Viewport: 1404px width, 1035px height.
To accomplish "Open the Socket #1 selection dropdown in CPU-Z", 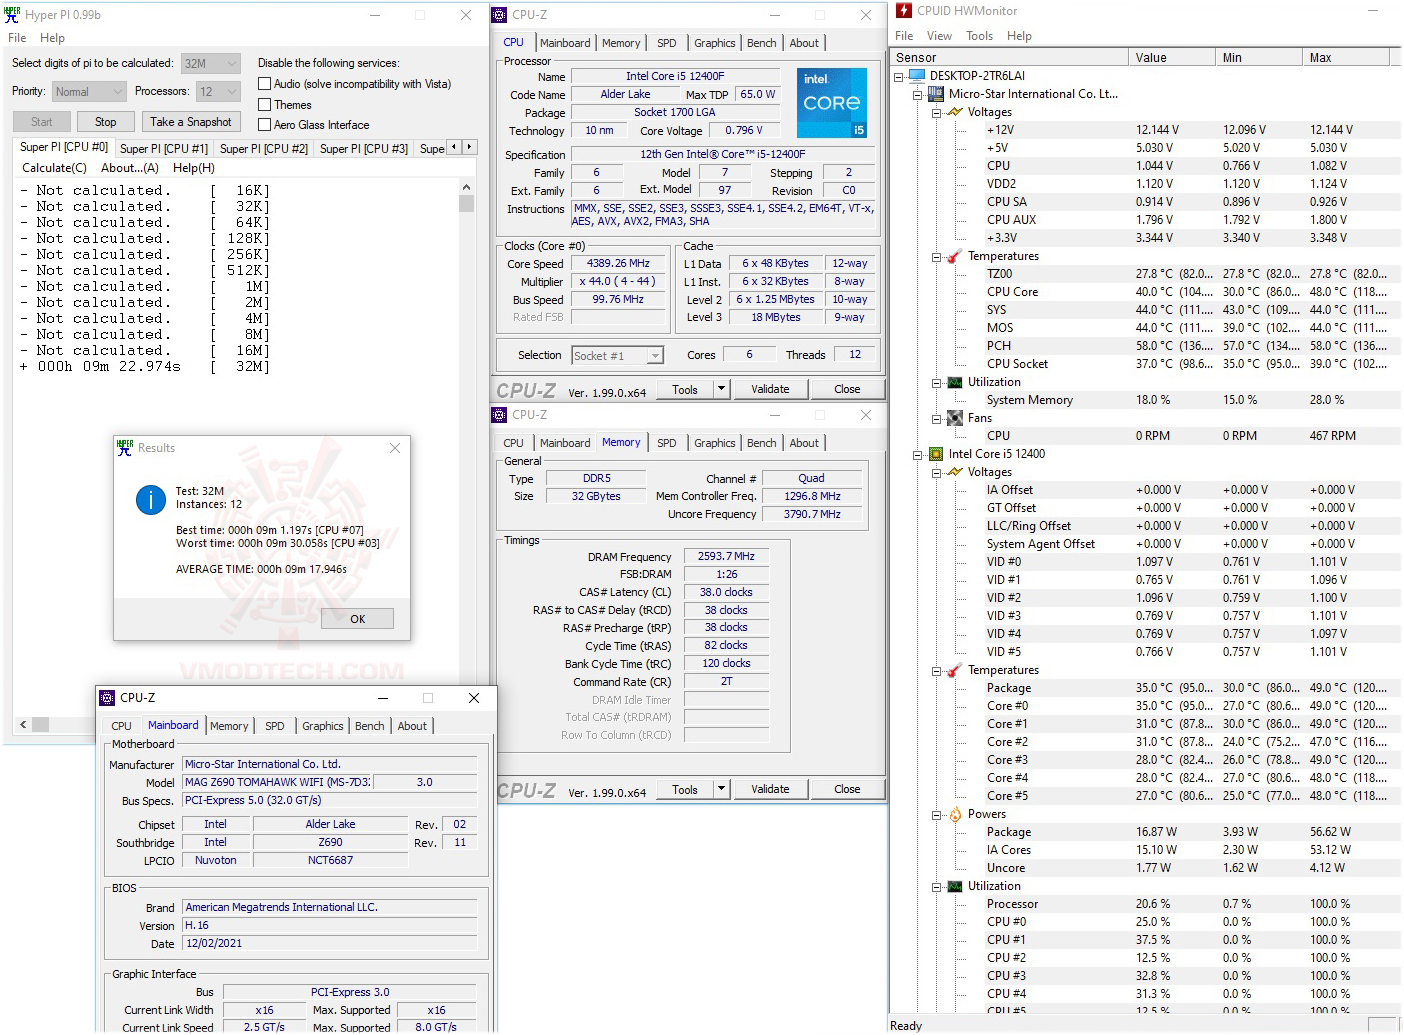I will coord(617,356).
